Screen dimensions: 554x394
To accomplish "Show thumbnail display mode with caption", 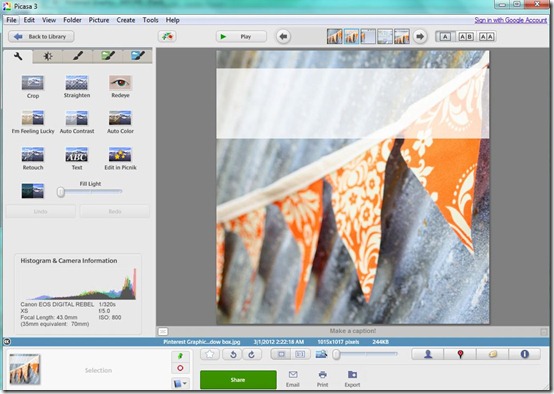I will (300, 354).
